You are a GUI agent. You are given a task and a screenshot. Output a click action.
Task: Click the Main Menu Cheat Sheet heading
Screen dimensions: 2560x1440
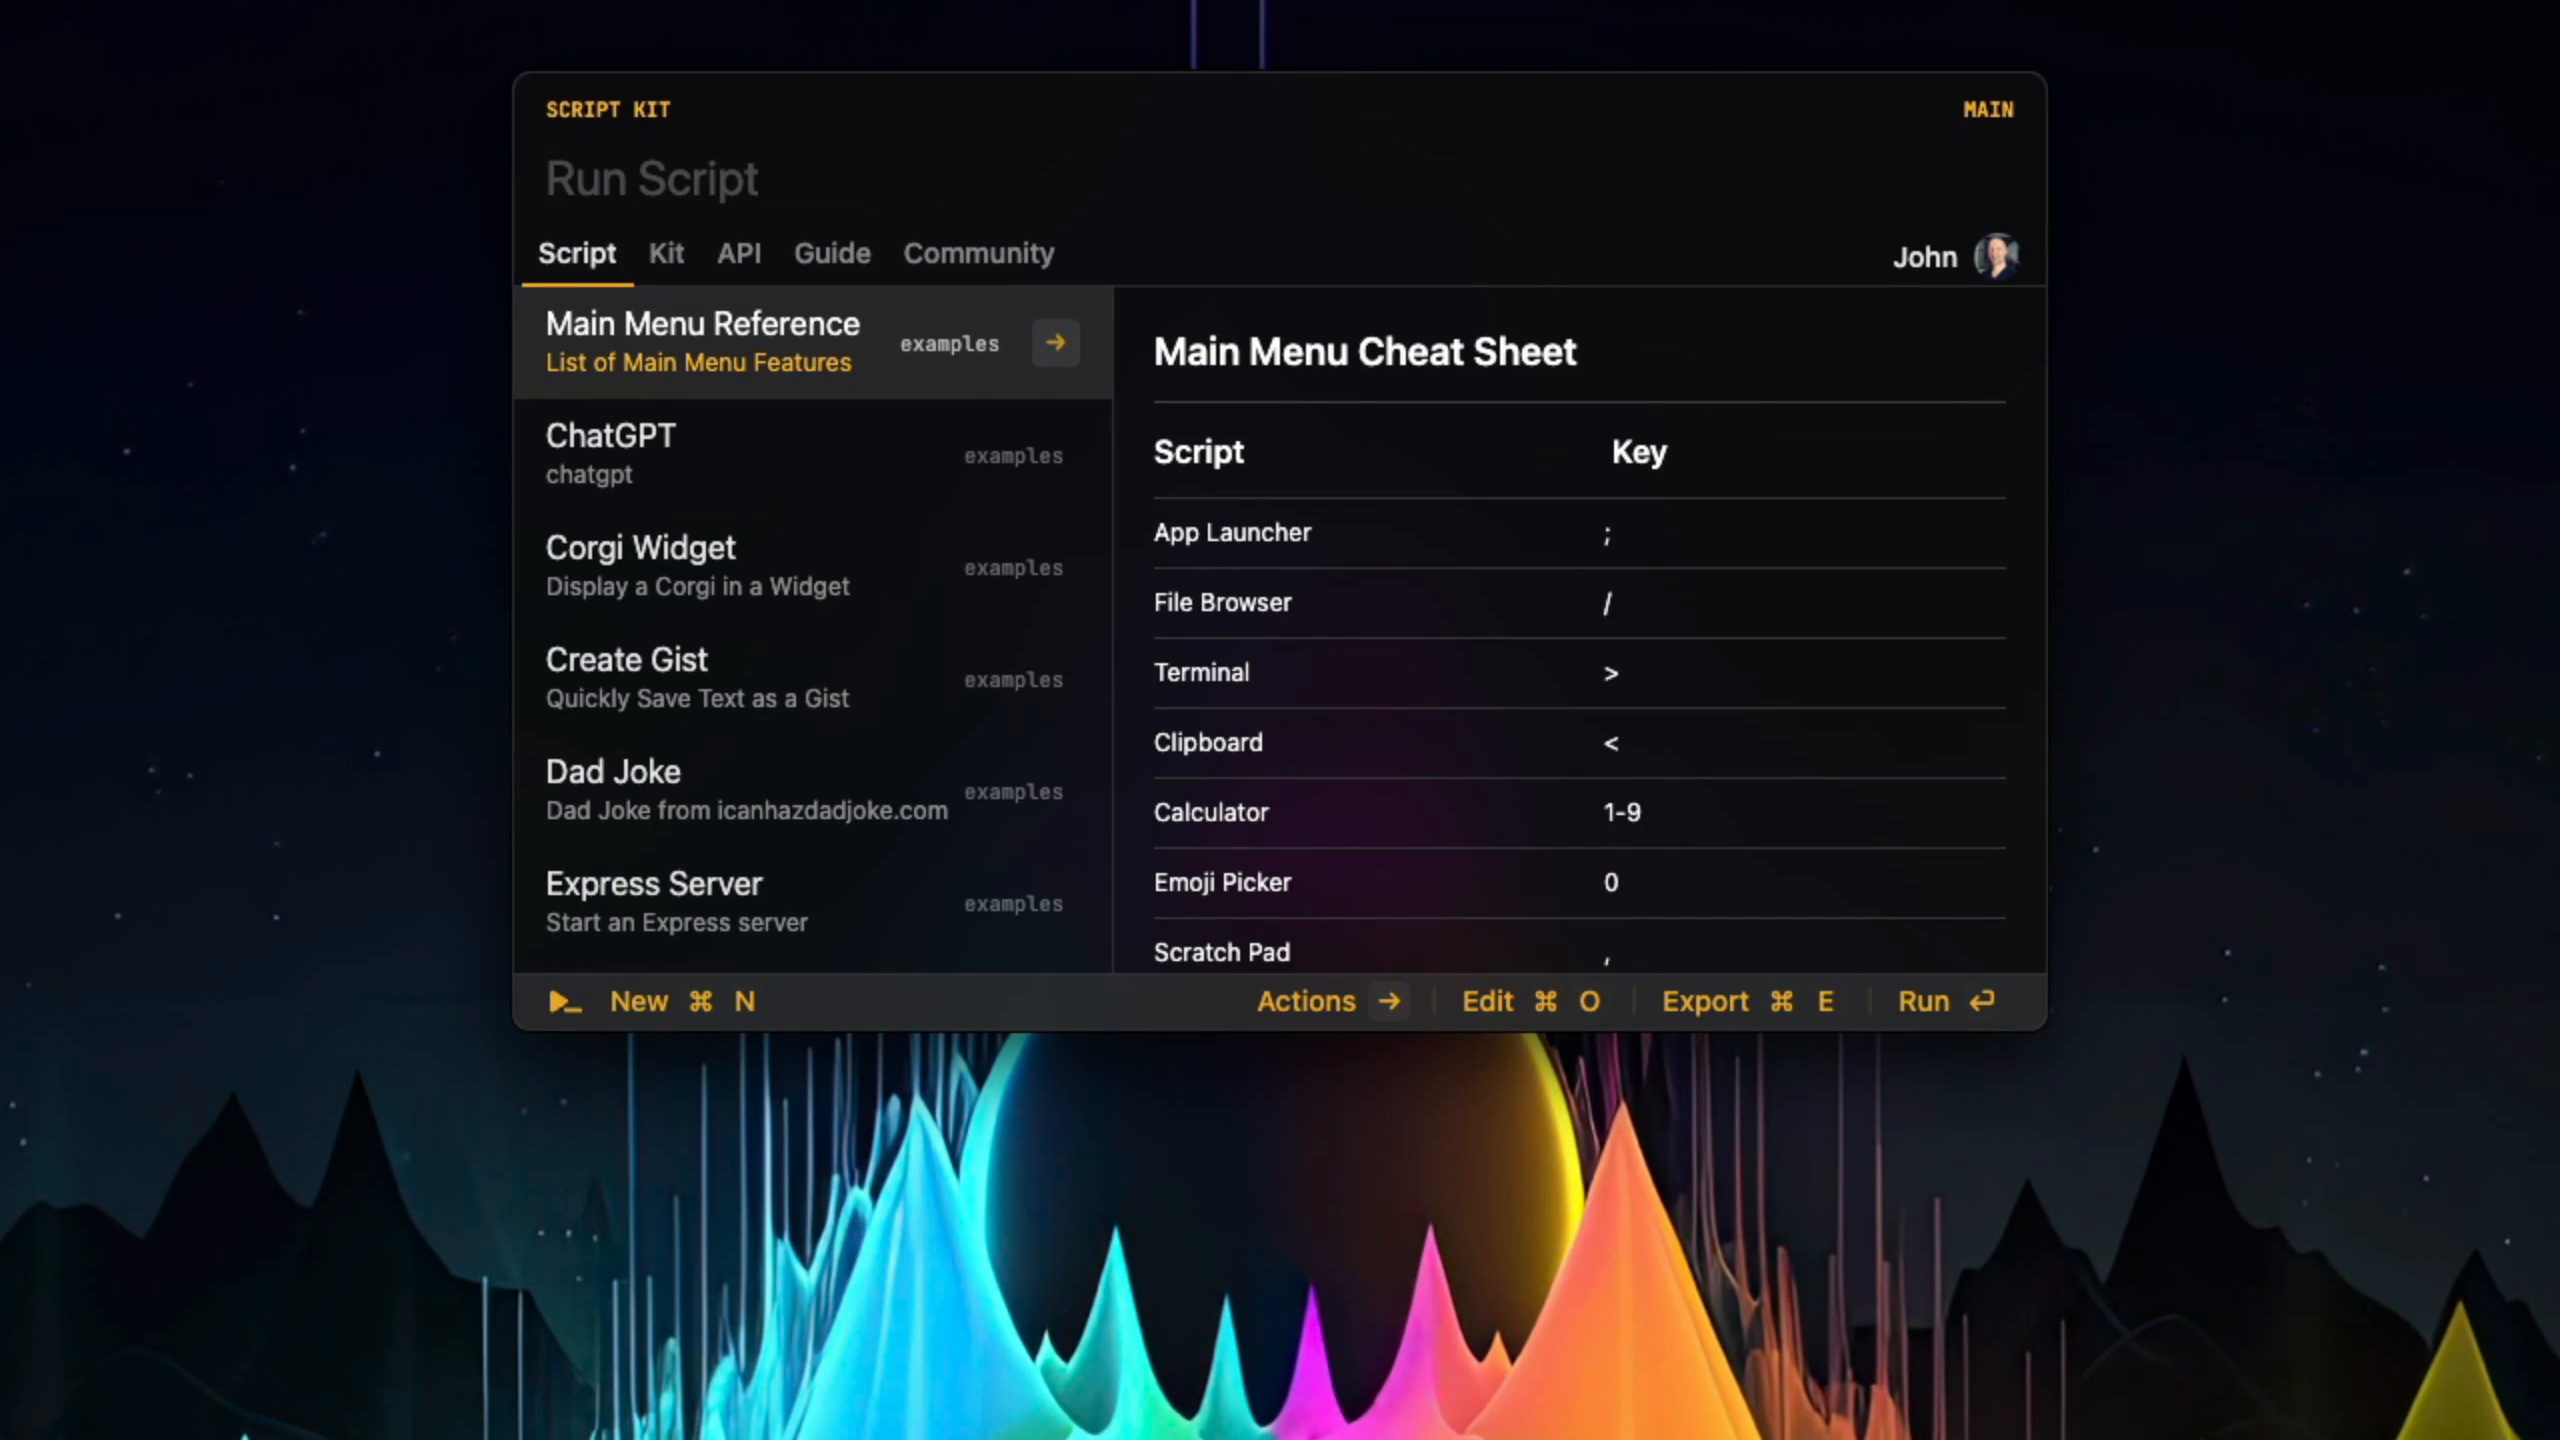pos(1365,352)
